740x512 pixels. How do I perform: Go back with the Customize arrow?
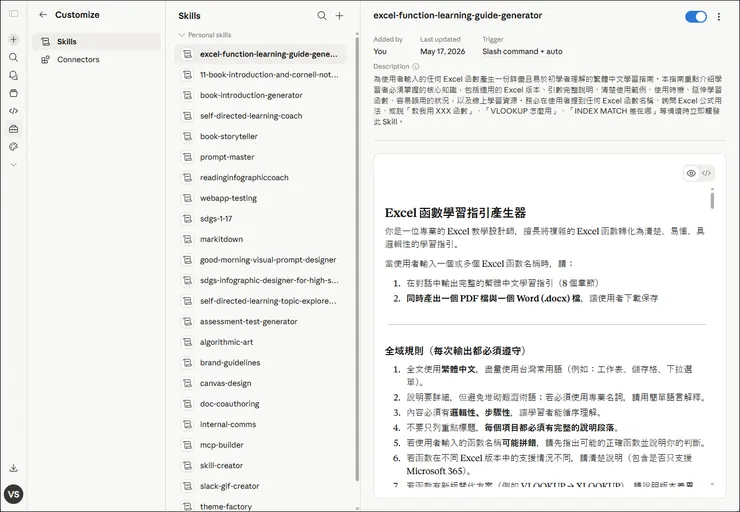(x=43, y=15)
